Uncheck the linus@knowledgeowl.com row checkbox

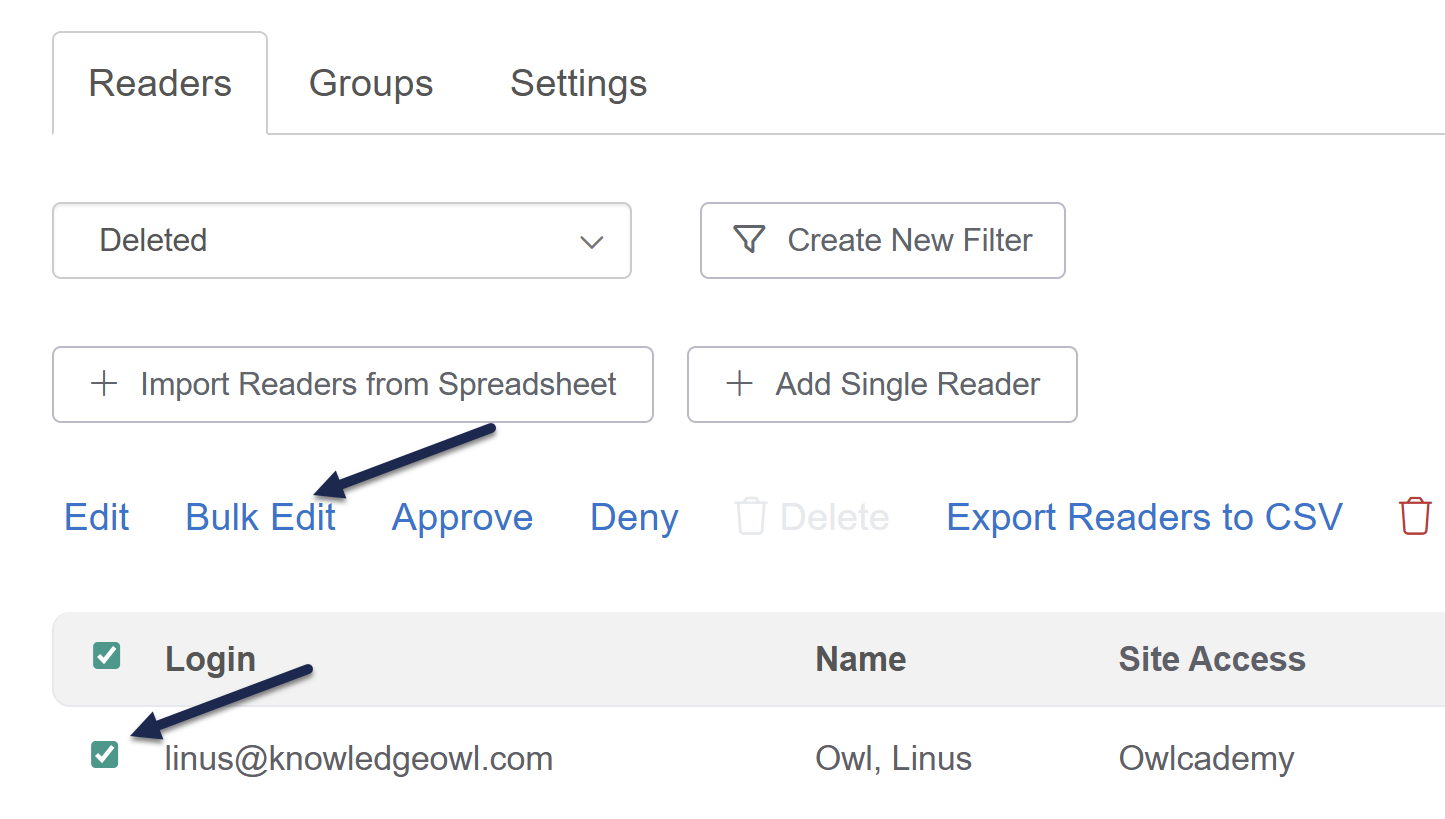pos(105,755)
